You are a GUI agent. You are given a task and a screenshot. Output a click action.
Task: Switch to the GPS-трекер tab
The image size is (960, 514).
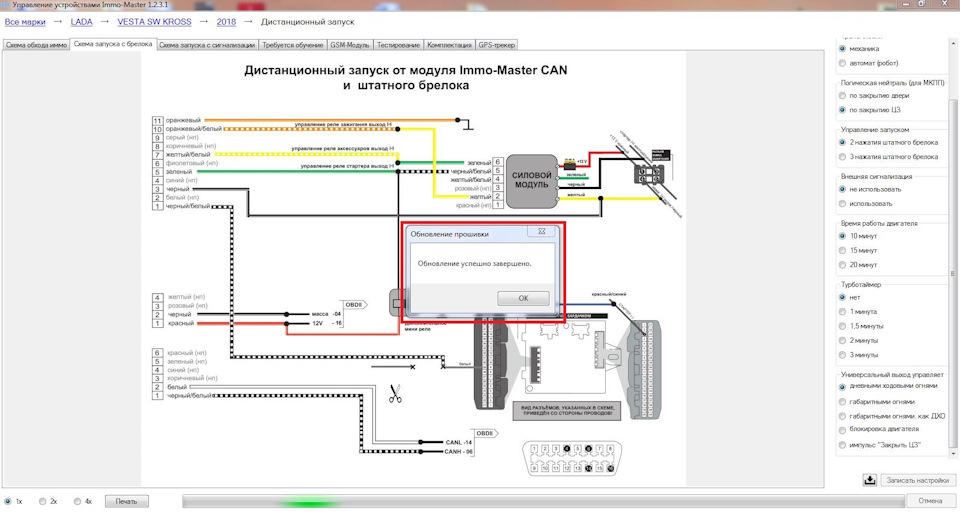(x=497, y=45)
